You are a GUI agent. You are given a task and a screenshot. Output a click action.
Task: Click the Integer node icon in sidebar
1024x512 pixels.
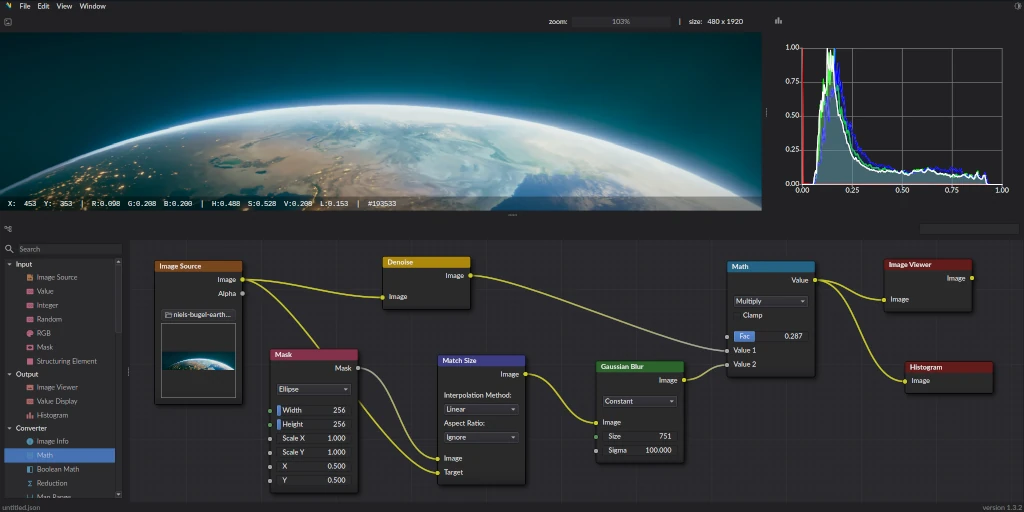(30, 305)
